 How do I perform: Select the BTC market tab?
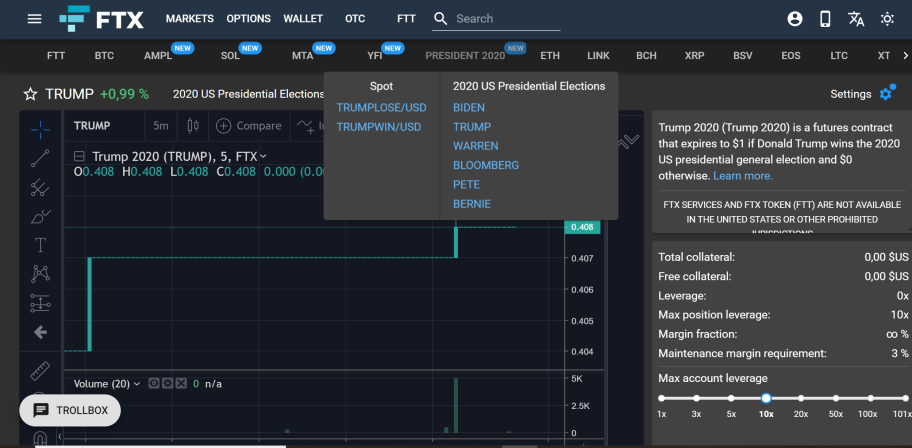point(104,56)
